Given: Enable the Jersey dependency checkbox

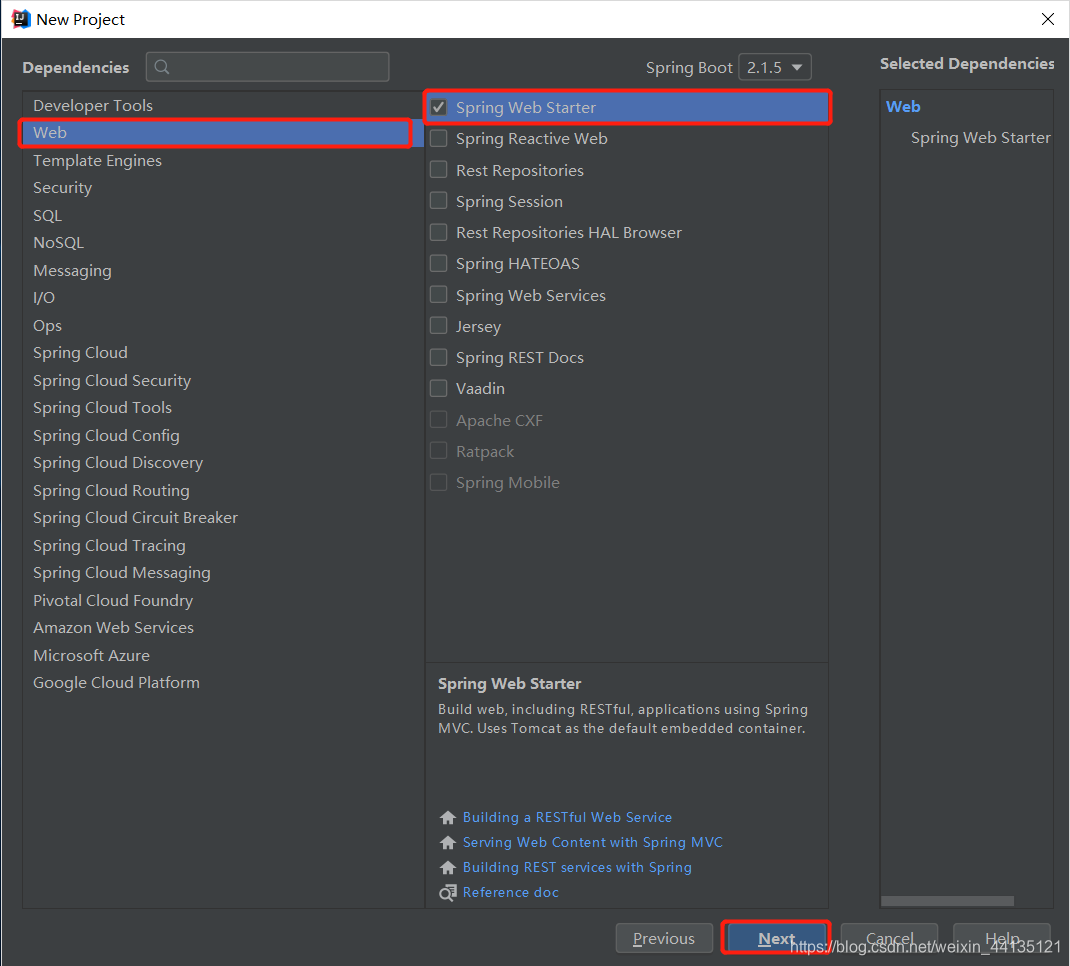Looking at the screenshot, I should 439,326.
